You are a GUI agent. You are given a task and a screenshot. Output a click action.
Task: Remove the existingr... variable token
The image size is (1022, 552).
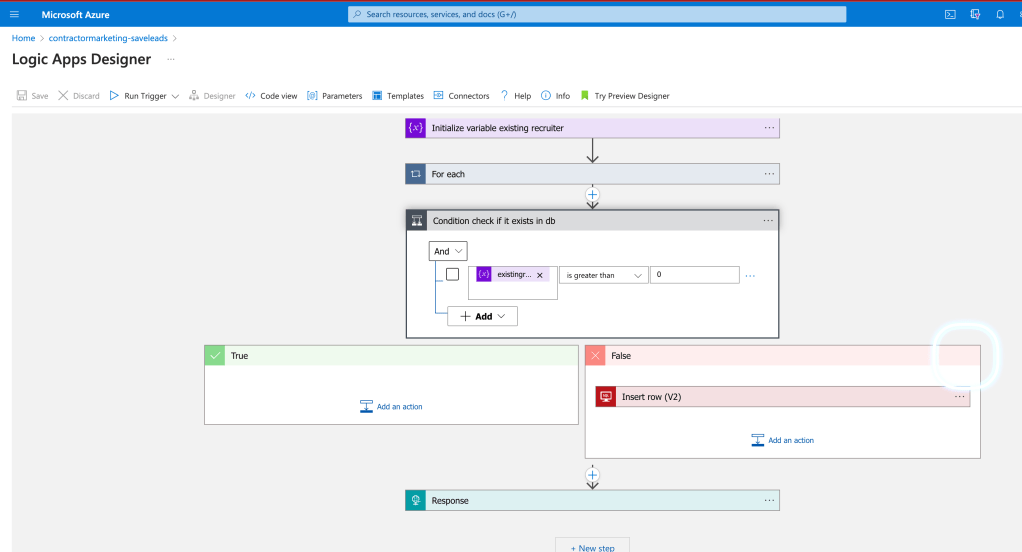[540, 275]
